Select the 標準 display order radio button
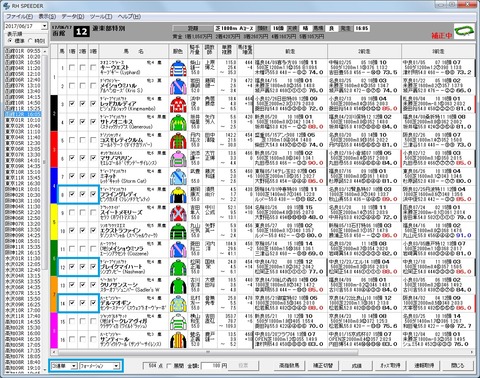 10,41
